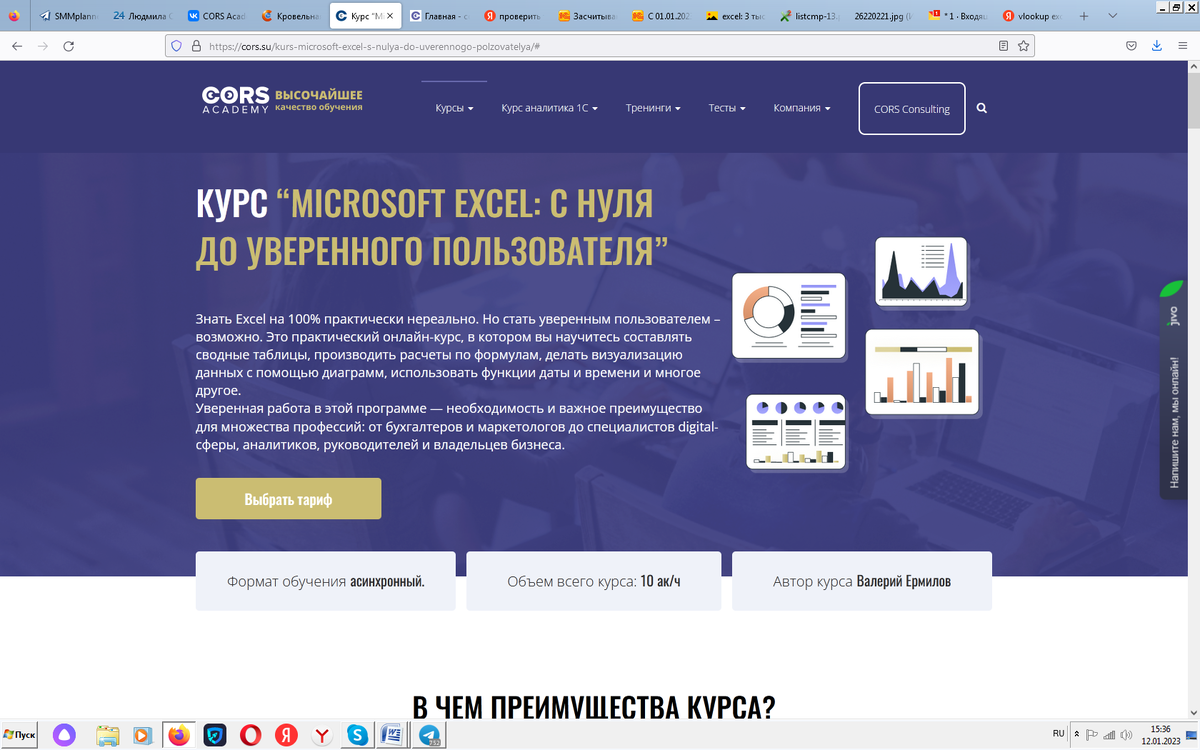The image size is (1200, 750).
Task: Click the donut chart illustration card
Action: click(x=788, y=316)
